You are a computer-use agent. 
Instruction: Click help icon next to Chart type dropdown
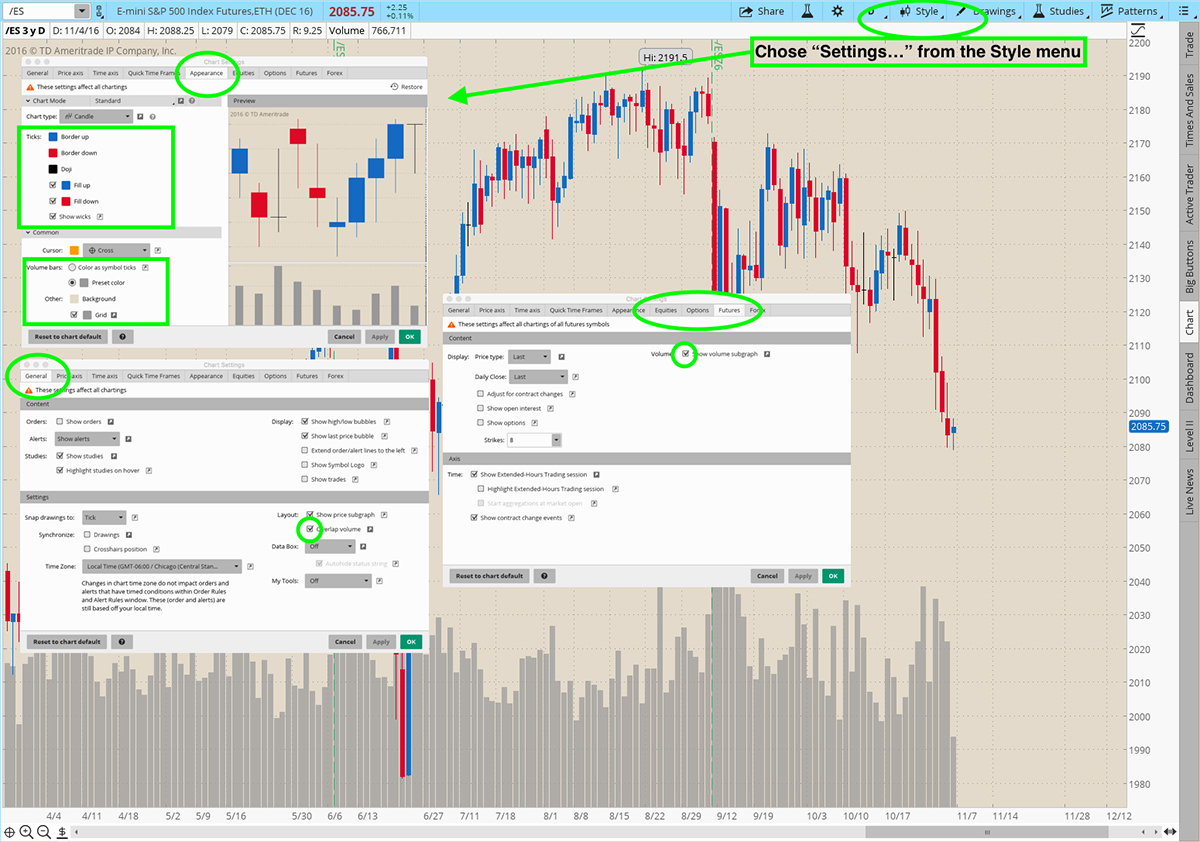153,117
